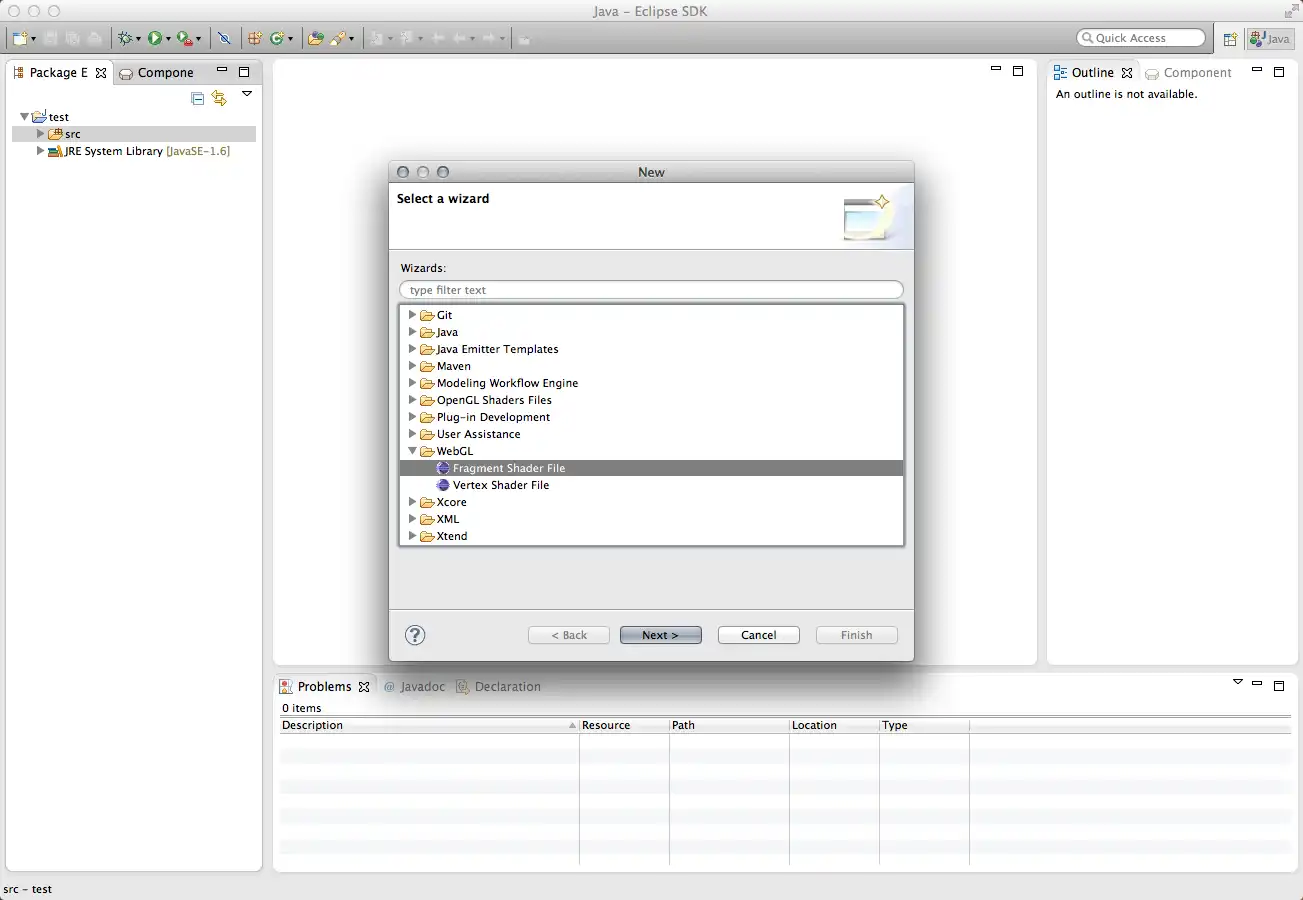Click the Open Perspective icon
The height and width of the screenshot is (900, 1303).
pos(1230,39)
